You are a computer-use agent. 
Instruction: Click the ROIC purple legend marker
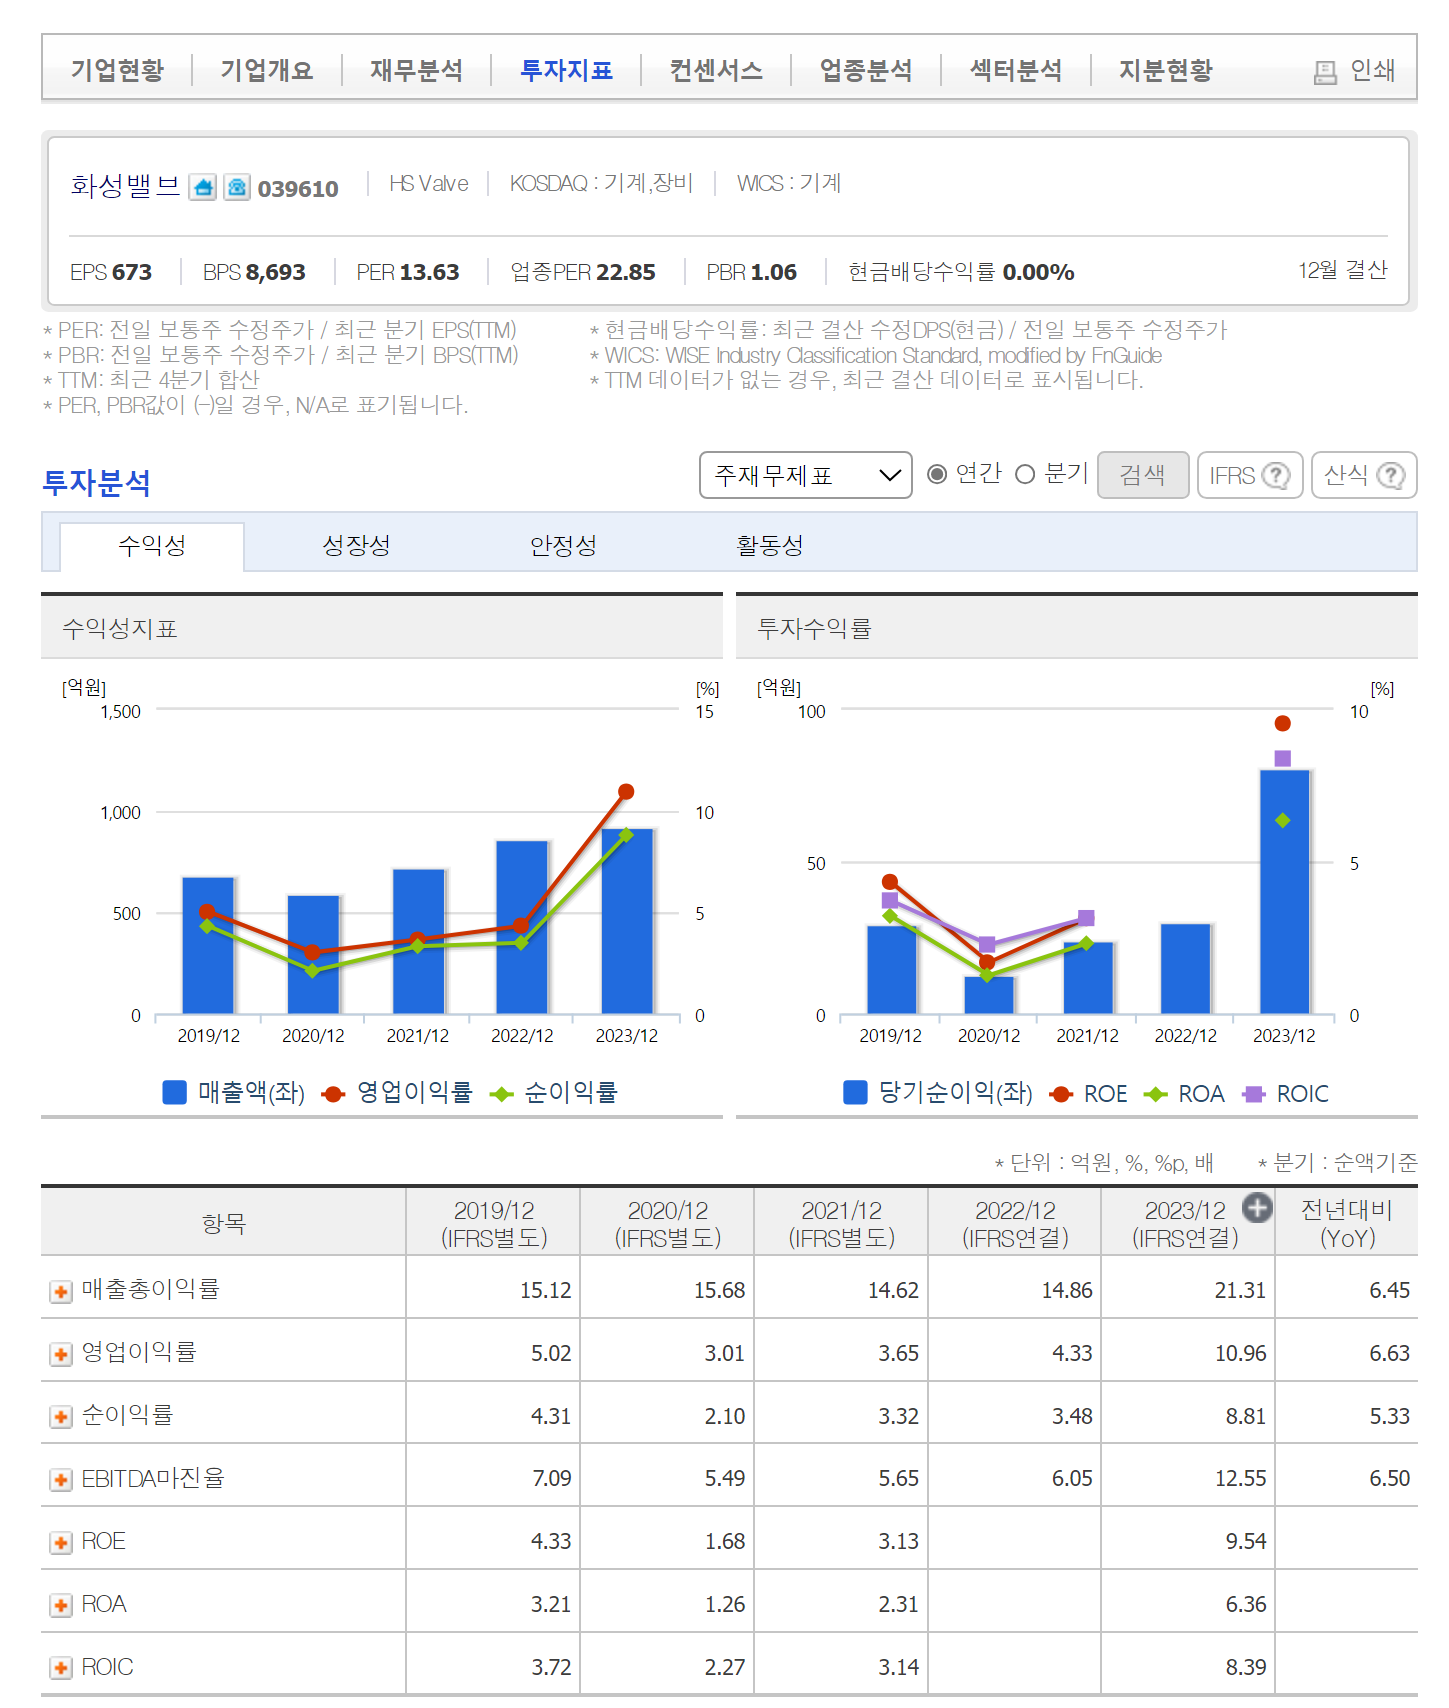point(1253,1094)
